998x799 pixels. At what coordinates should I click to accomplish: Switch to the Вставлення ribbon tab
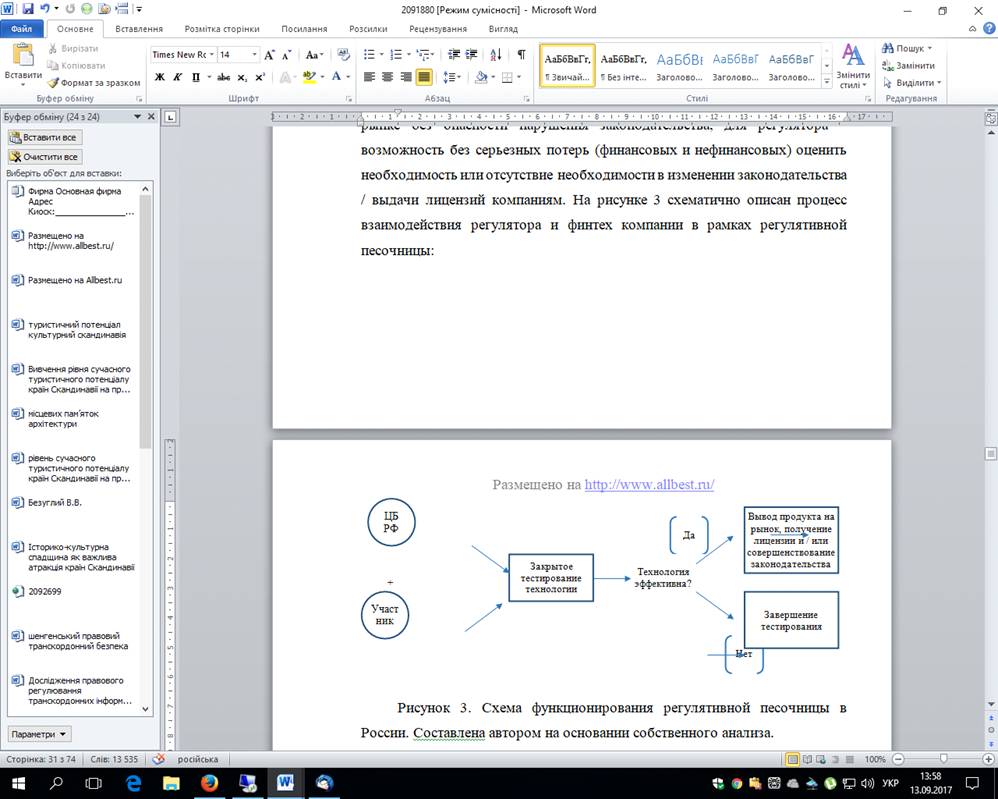point(139,29)
